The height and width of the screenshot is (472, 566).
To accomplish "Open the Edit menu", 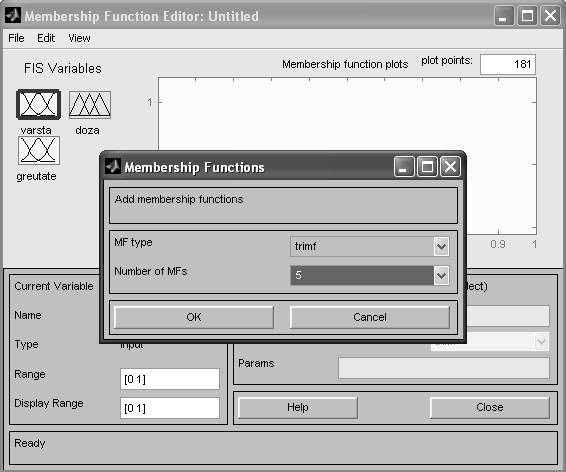I will [x=46, y=38].
